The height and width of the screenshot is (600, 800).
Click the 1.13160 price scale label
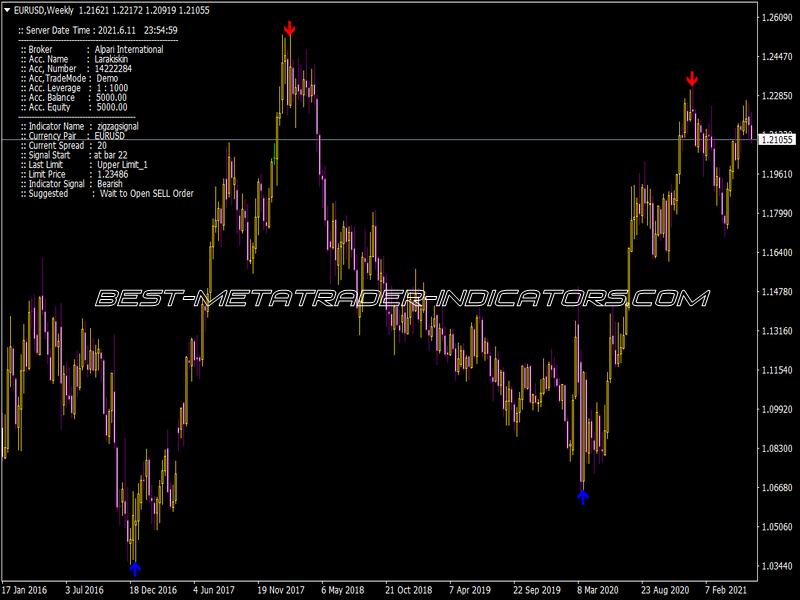pyautogui.click(x=777, y=331)
